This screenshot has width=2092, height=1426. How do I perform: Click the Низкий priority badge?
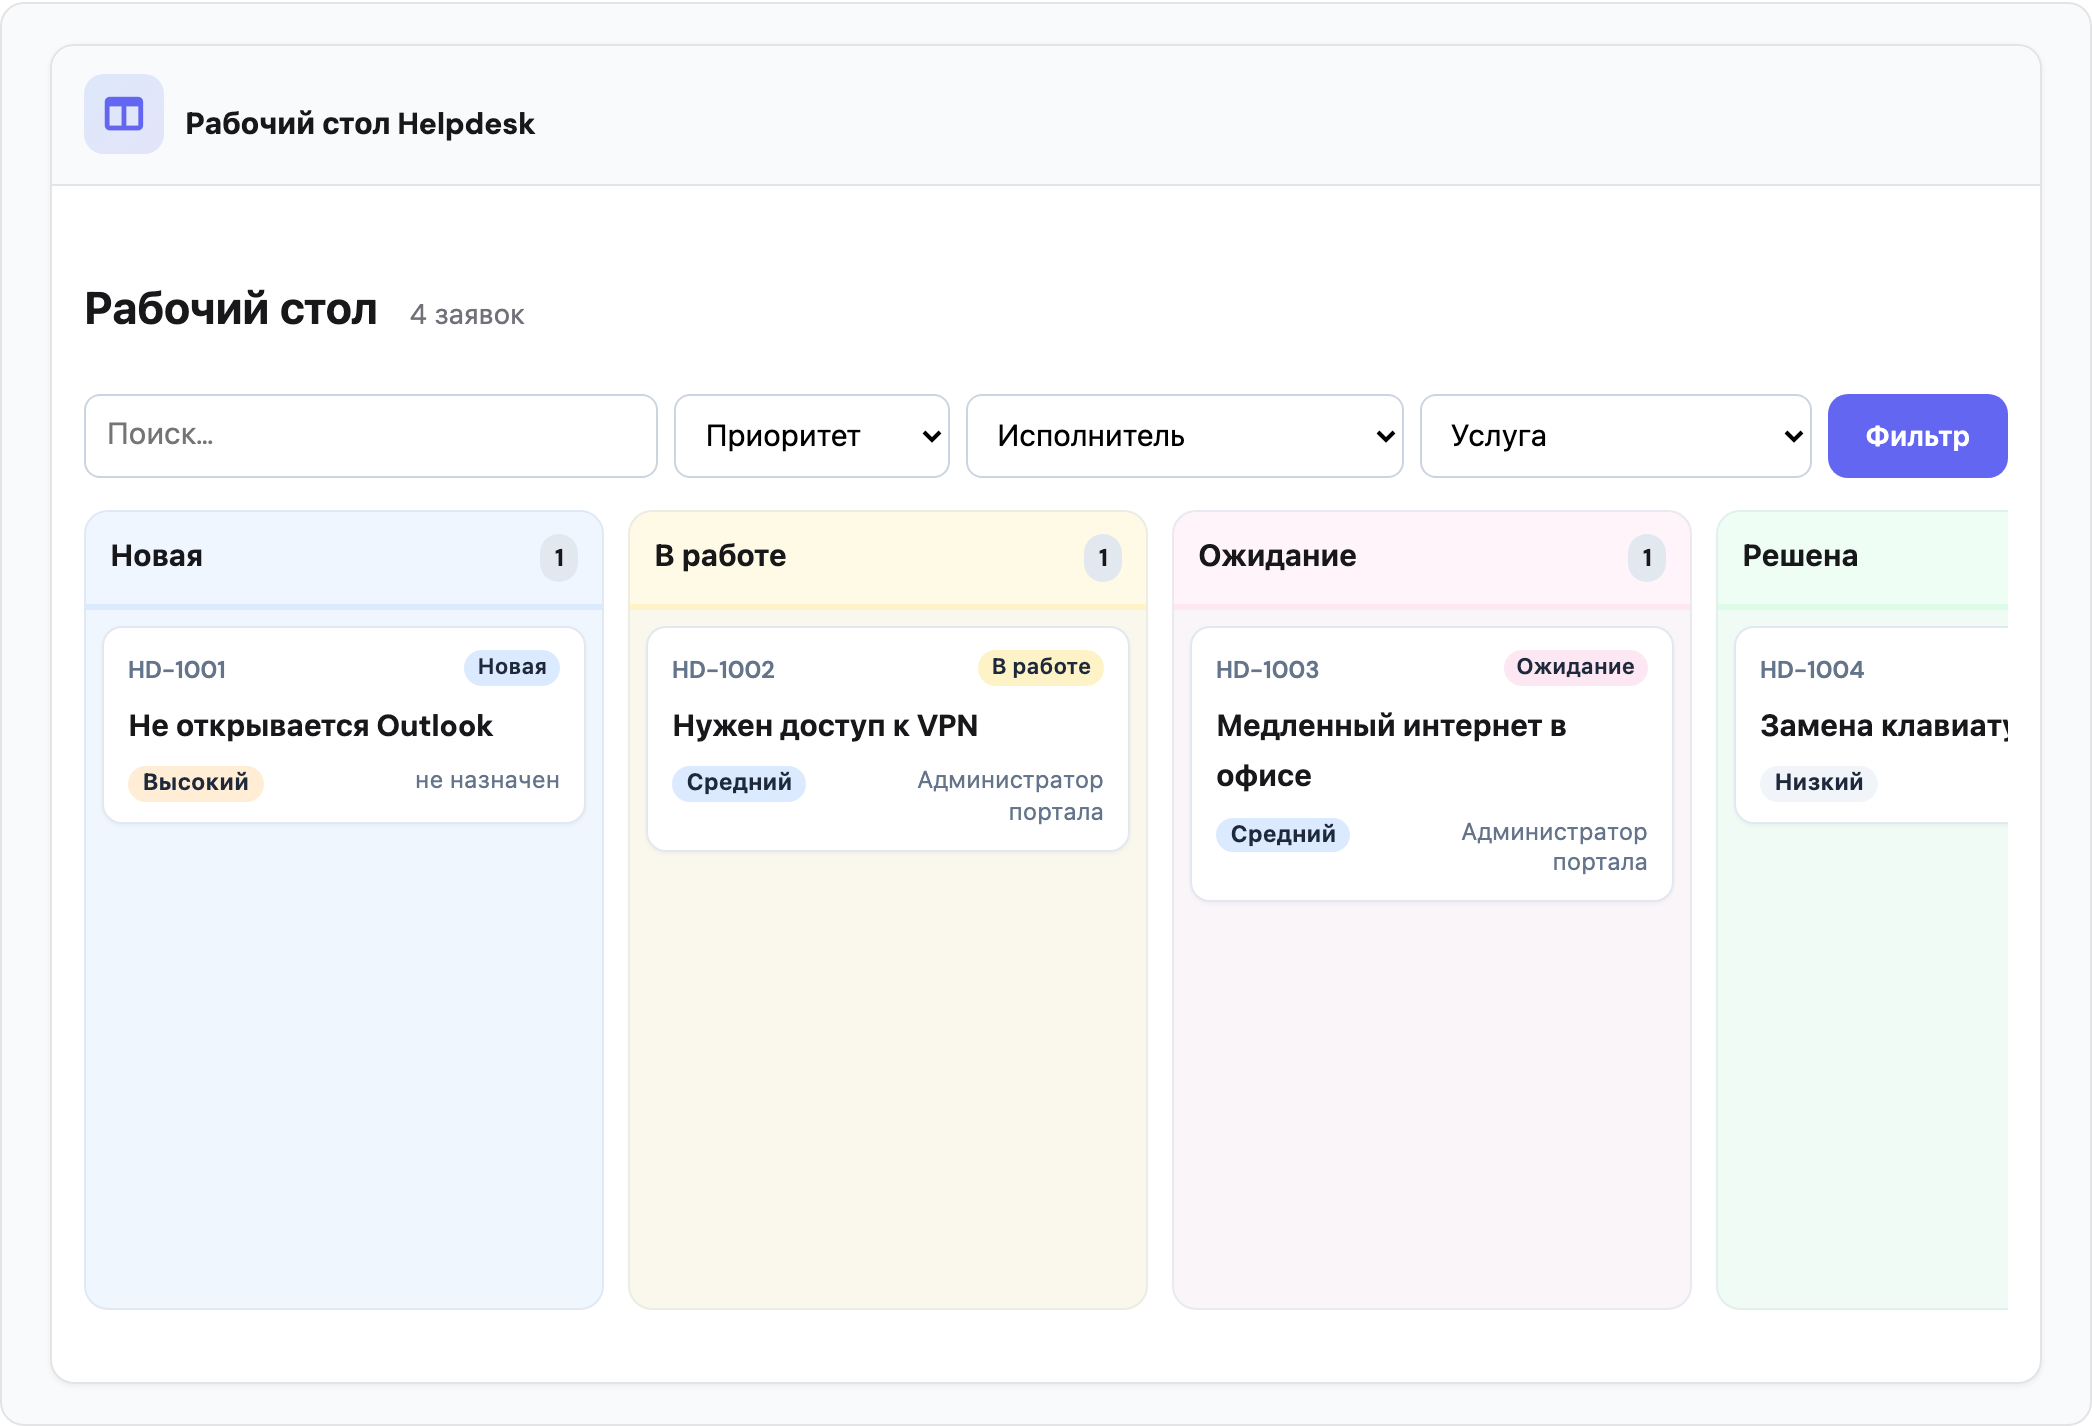click(x=1819, y=782)
